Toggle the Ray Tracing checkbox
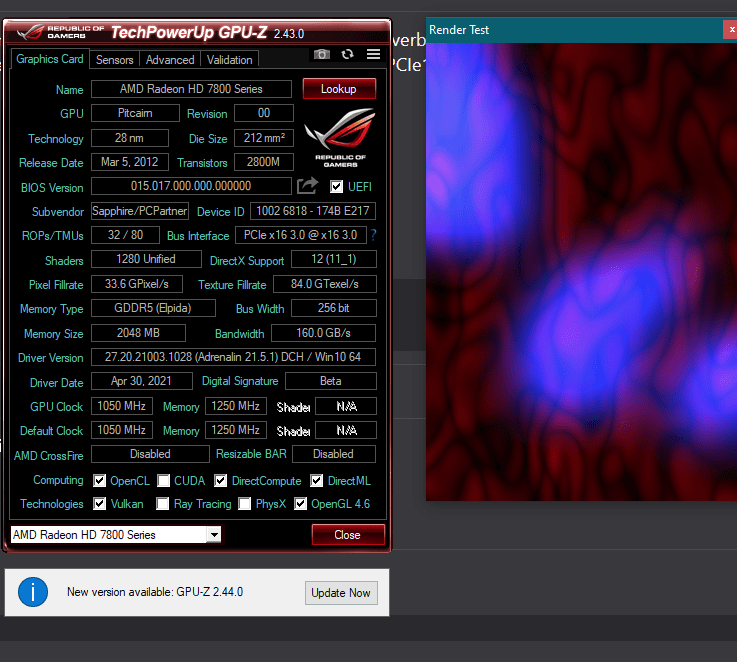 point(163,504)
